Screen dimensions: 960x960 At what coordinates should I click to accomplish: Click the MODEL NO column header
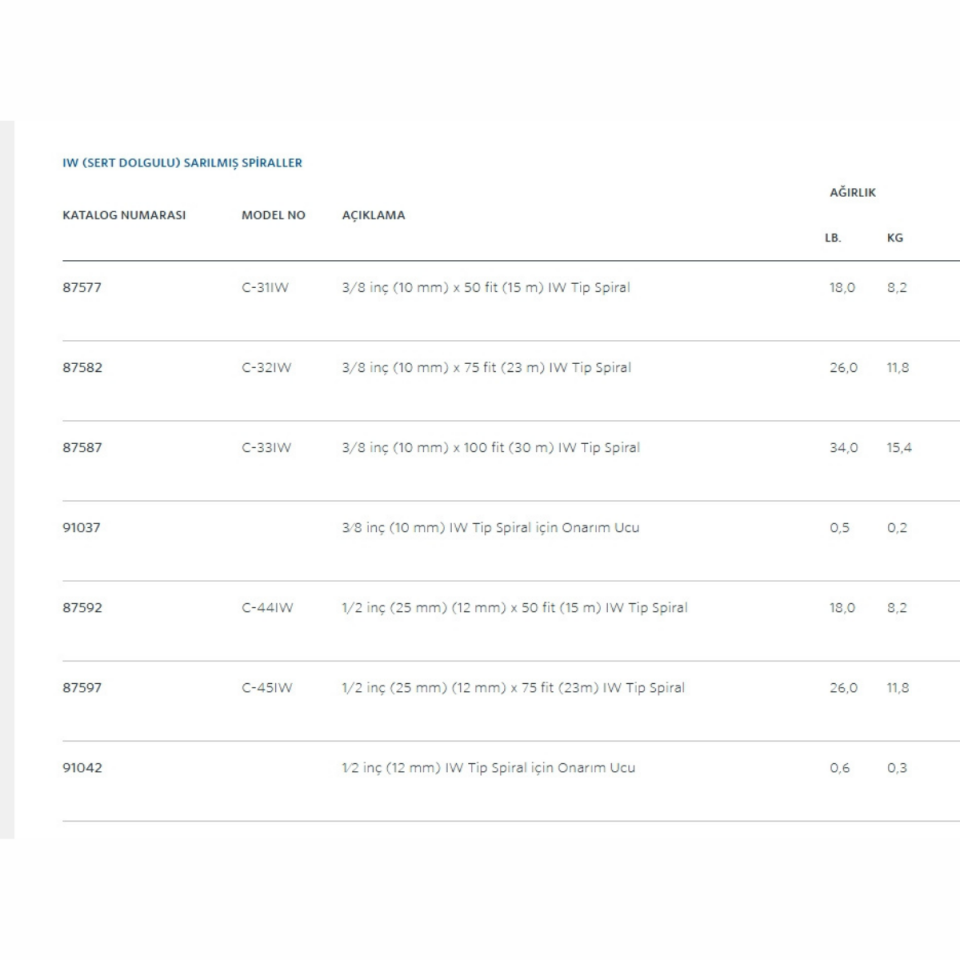[x=273, y=215]
